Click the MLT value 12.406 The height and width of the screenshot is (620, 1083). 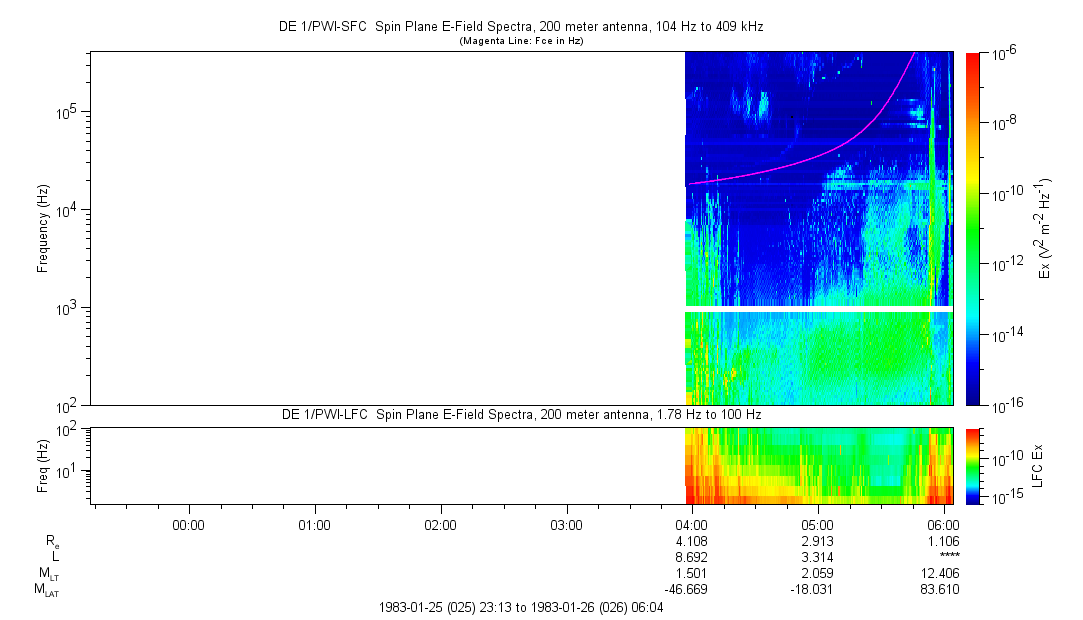point(944,573)
